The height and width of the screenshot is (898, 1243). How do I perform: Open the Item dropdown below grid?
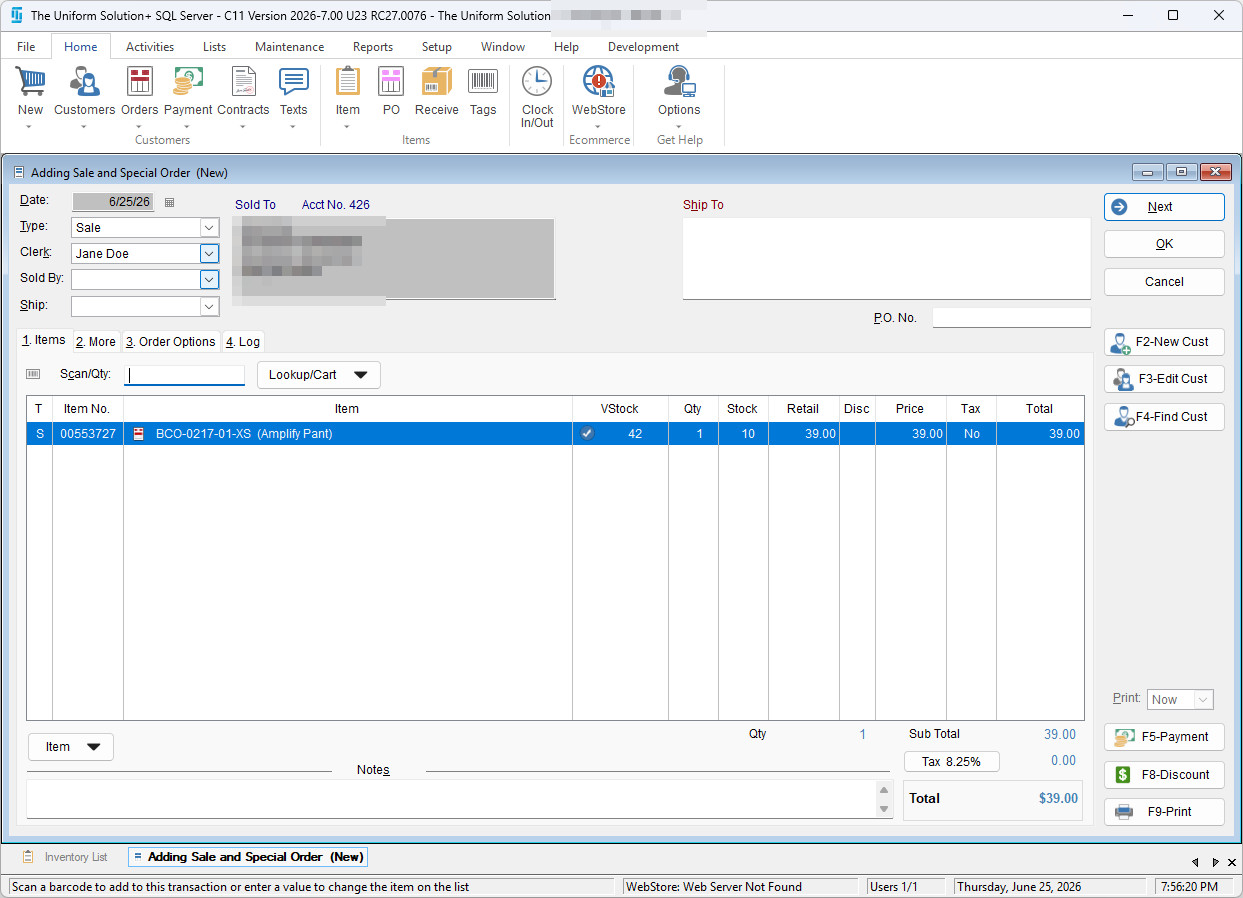(71, 747)
